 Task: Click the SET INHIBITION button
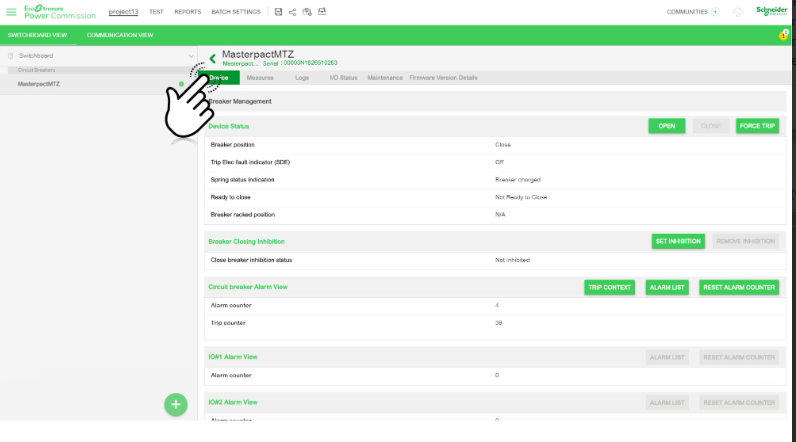678,241
